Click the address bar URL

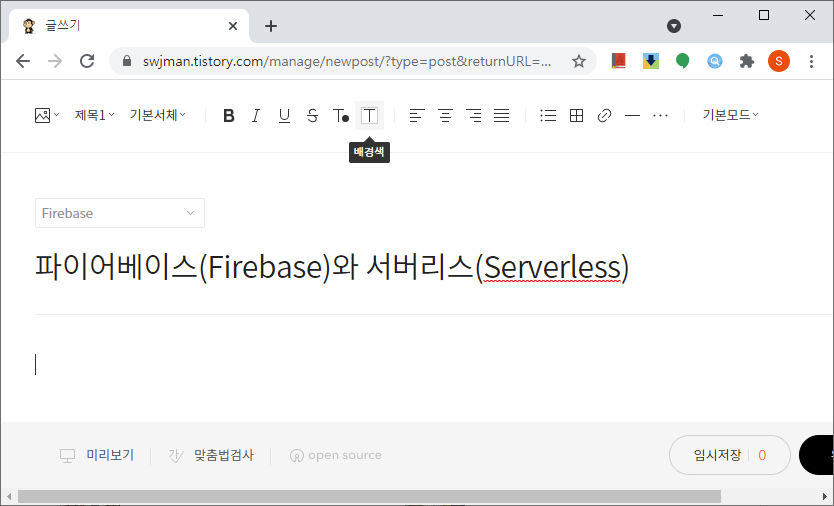click(347, 61)
